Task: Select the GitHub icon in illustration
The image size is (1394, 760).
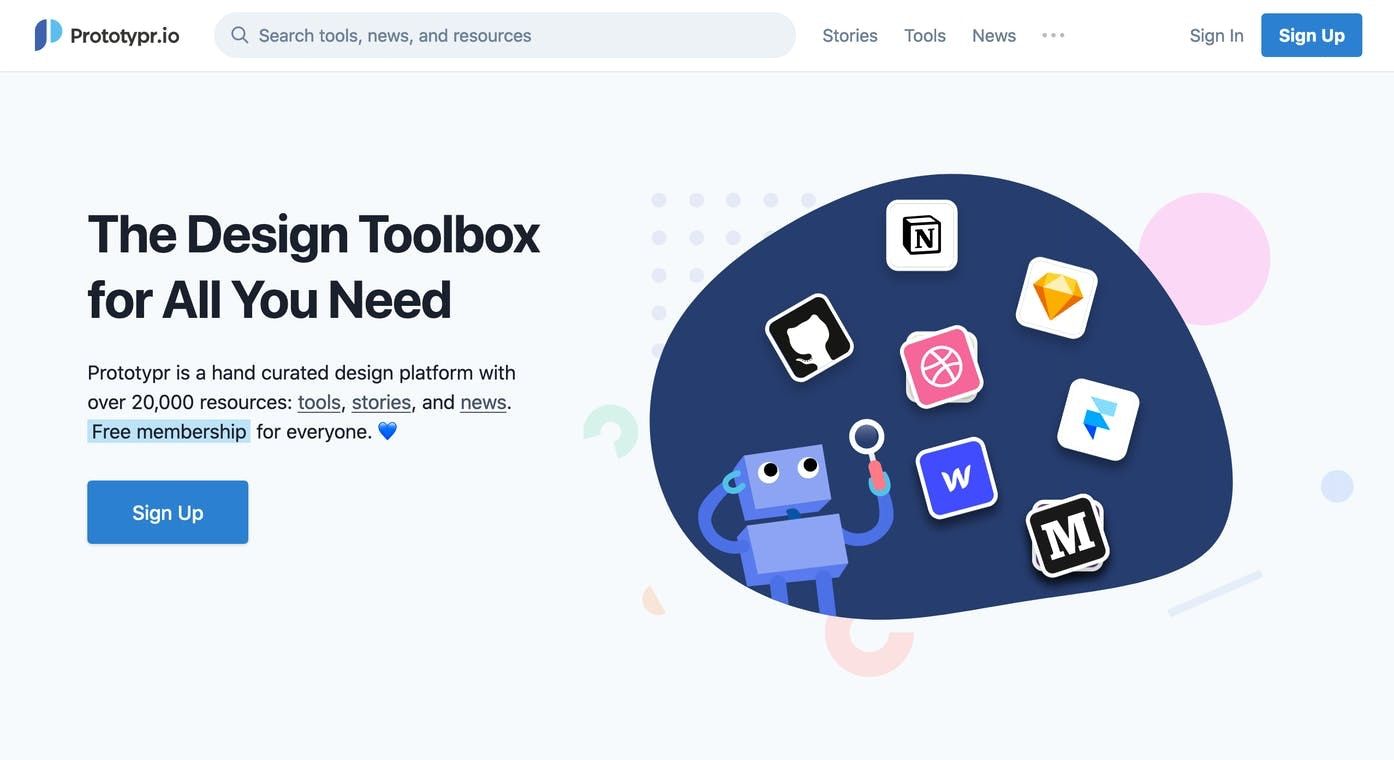Action: 809,338
